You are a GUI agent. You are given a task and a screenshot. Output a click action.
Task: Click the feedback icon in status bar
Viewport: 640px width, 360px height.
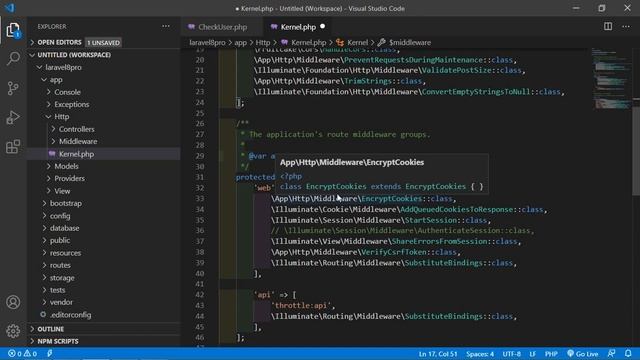click(611, 353)
